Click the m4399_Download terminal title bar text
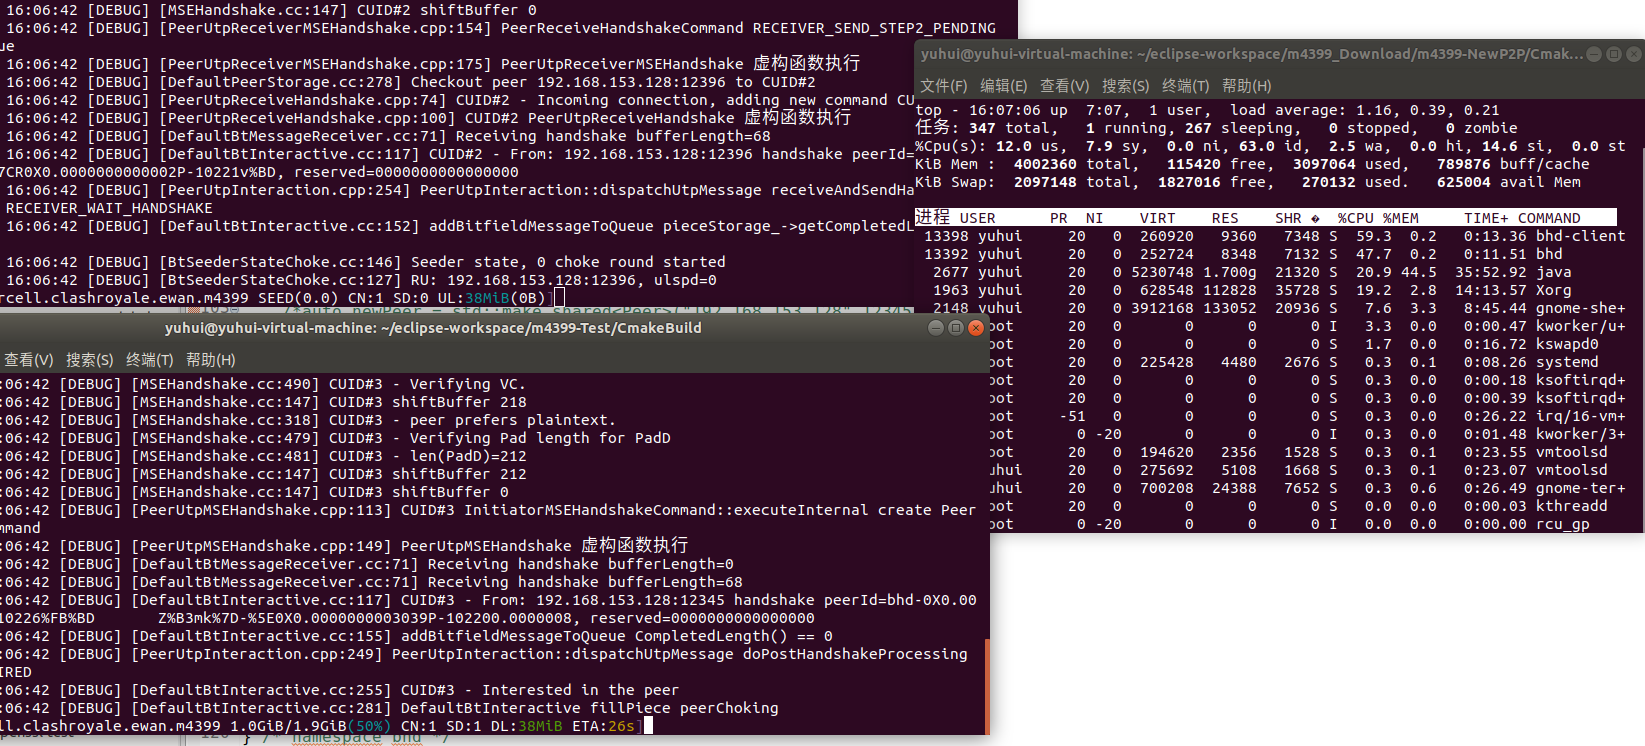1645x746 pixels. click(x=1252, y=54)
